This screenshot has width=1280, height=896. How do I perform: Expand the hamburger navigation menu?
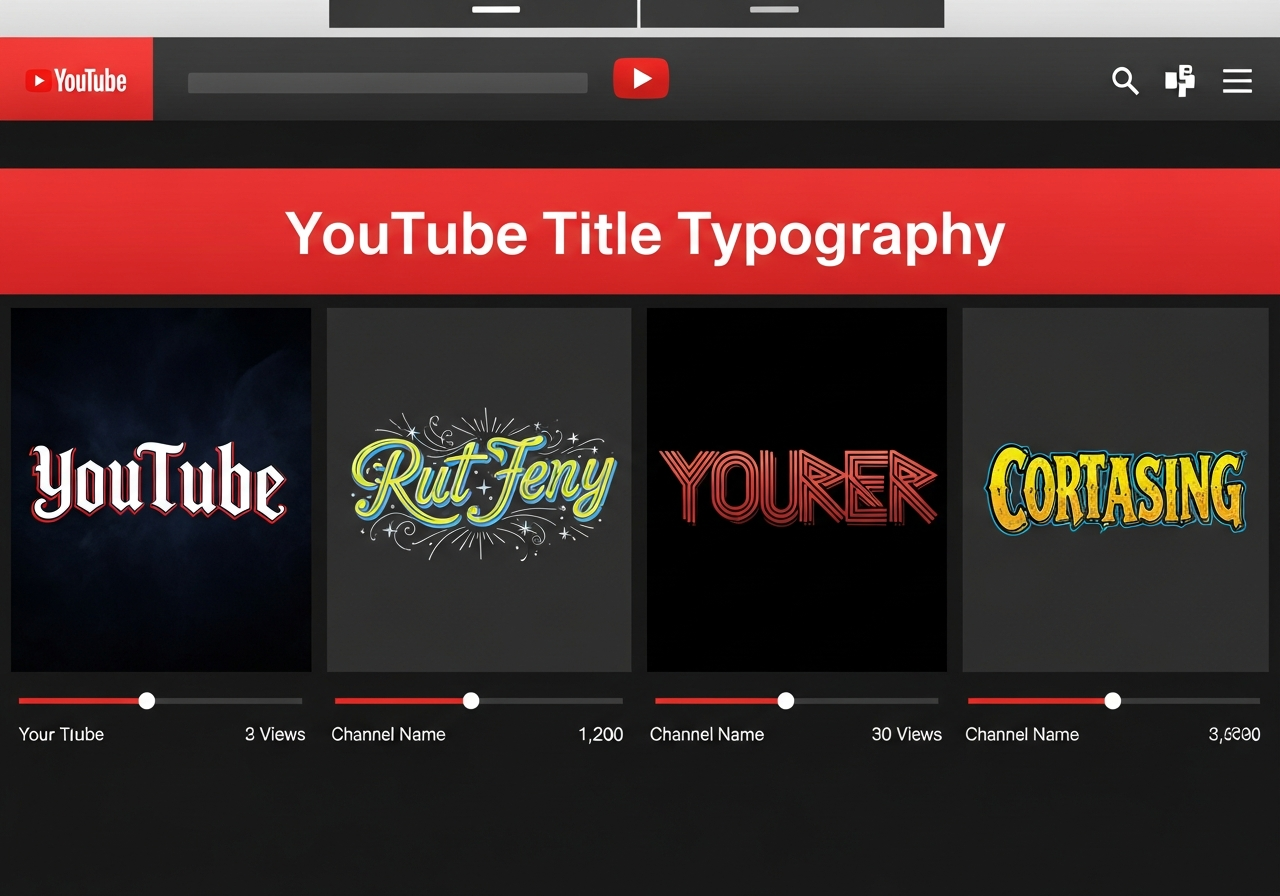(1237, 81)
